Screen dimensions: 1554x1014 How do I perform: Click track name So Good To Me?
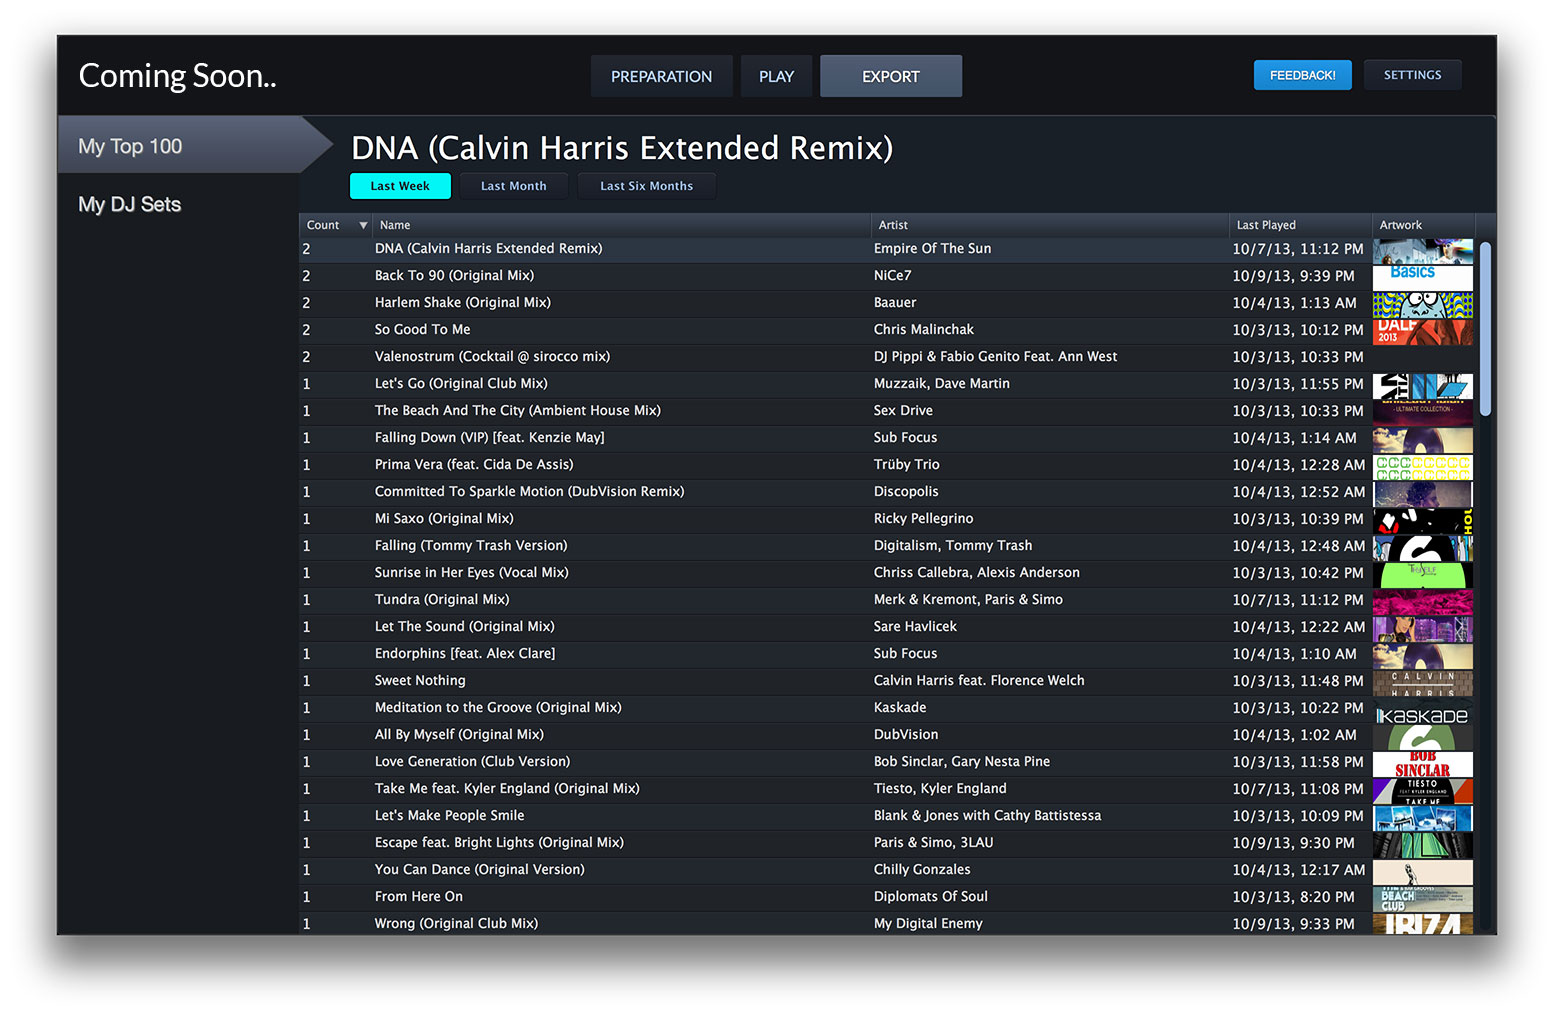coord(422,330)
